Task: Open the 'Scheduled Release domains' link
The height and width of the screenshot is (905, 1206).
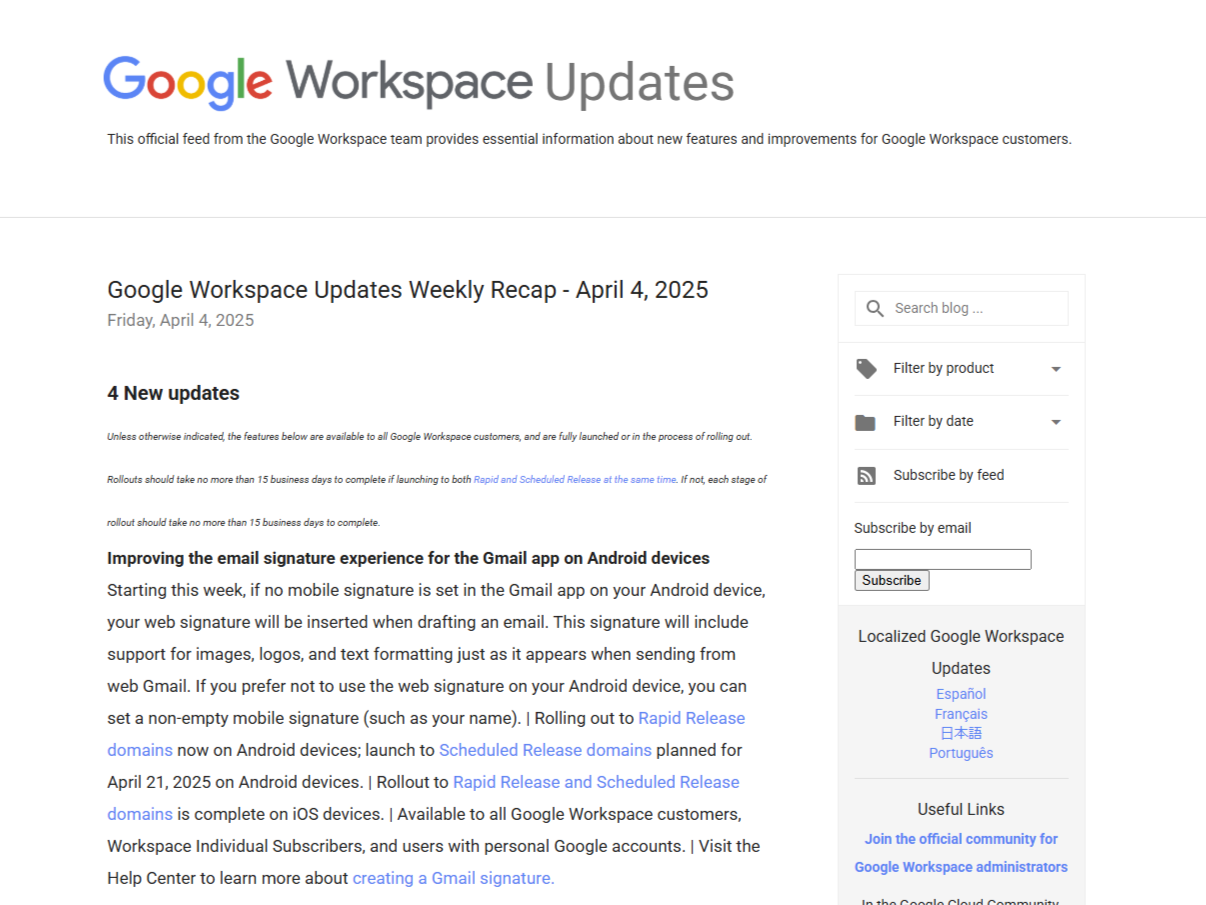Action: [x=545, y=750]
